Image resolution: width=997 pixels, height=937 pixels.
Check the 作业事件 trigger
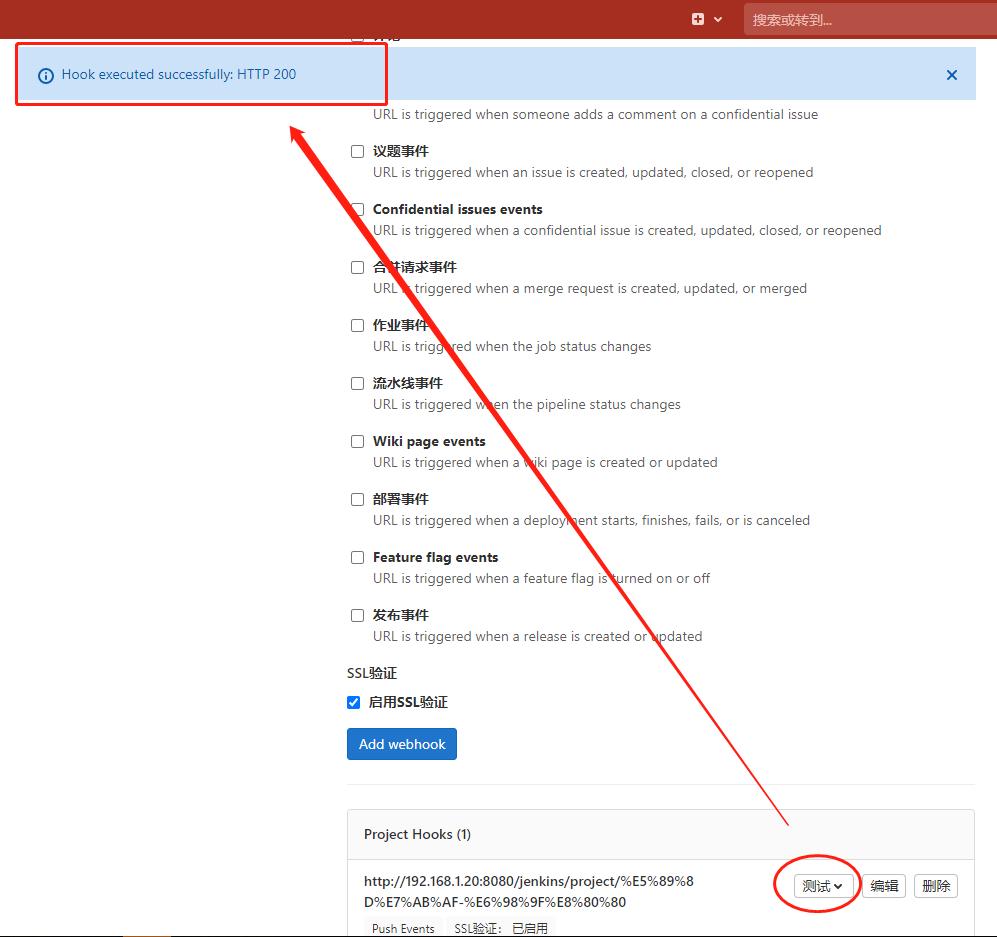[x=357, y=325]
